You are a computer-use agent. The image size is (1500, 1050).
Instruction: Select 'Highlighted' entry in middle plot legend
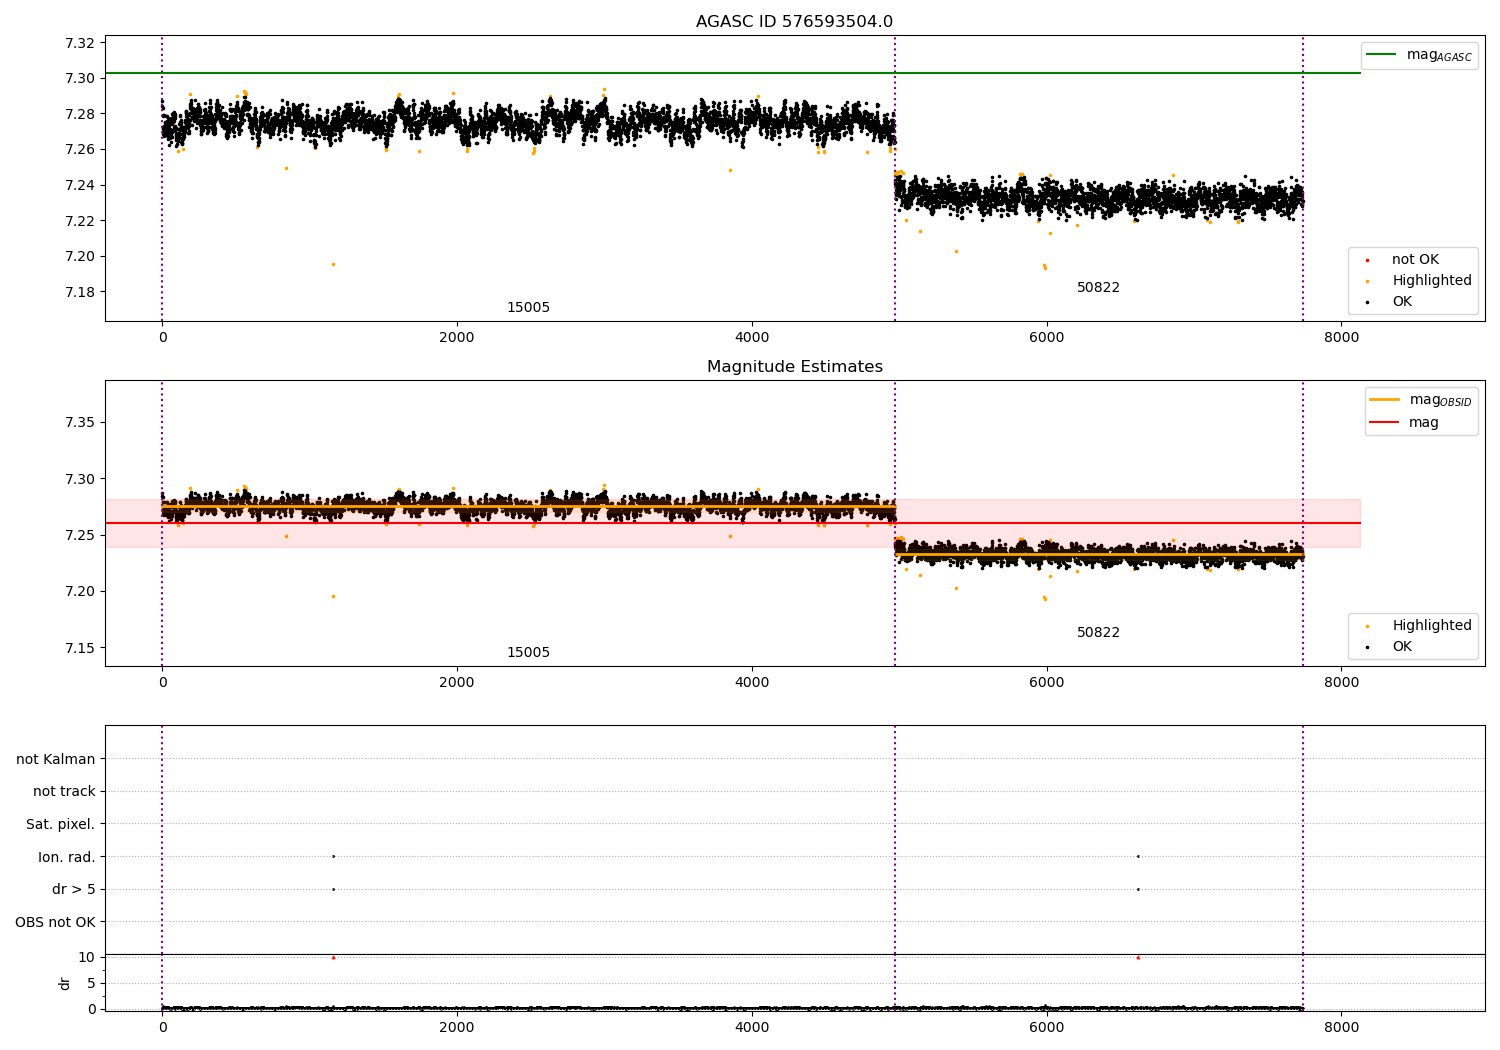tap(1432, 626)
